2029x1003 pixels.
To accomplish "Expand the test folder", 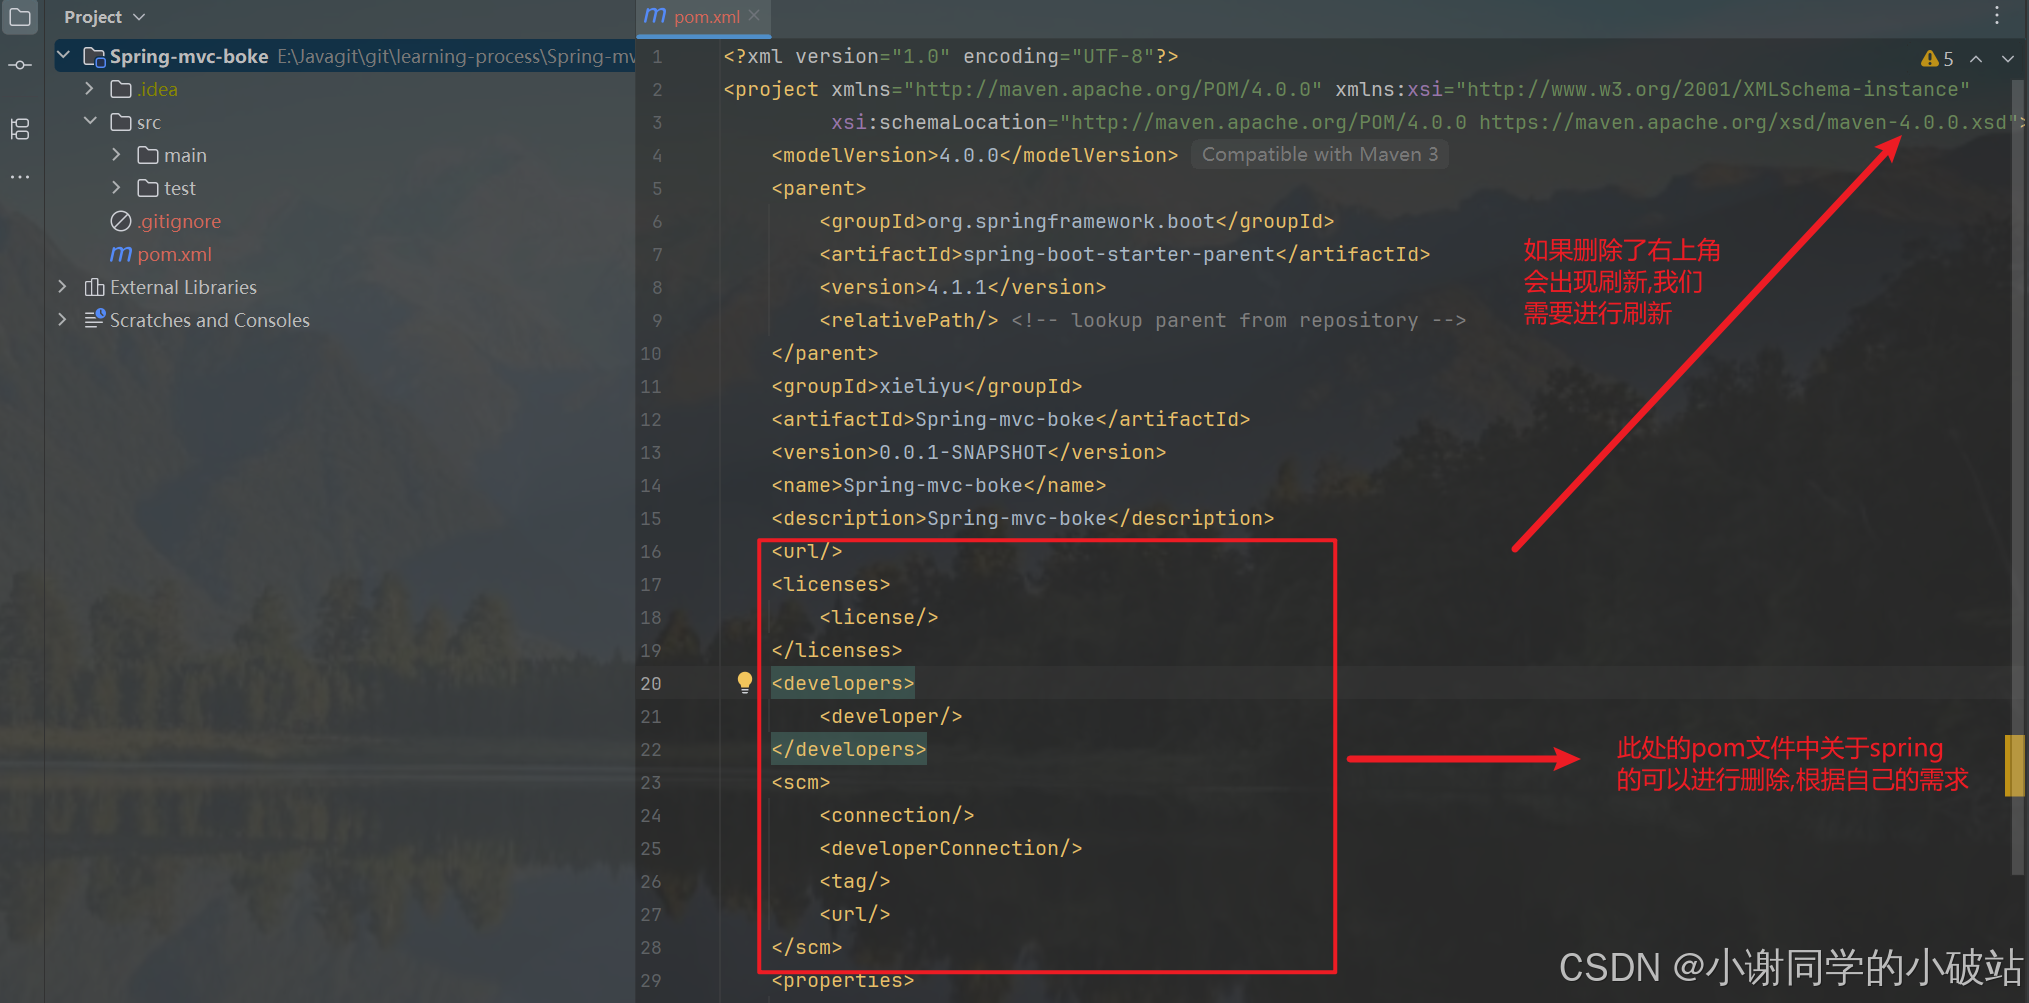I will (116, 188).
